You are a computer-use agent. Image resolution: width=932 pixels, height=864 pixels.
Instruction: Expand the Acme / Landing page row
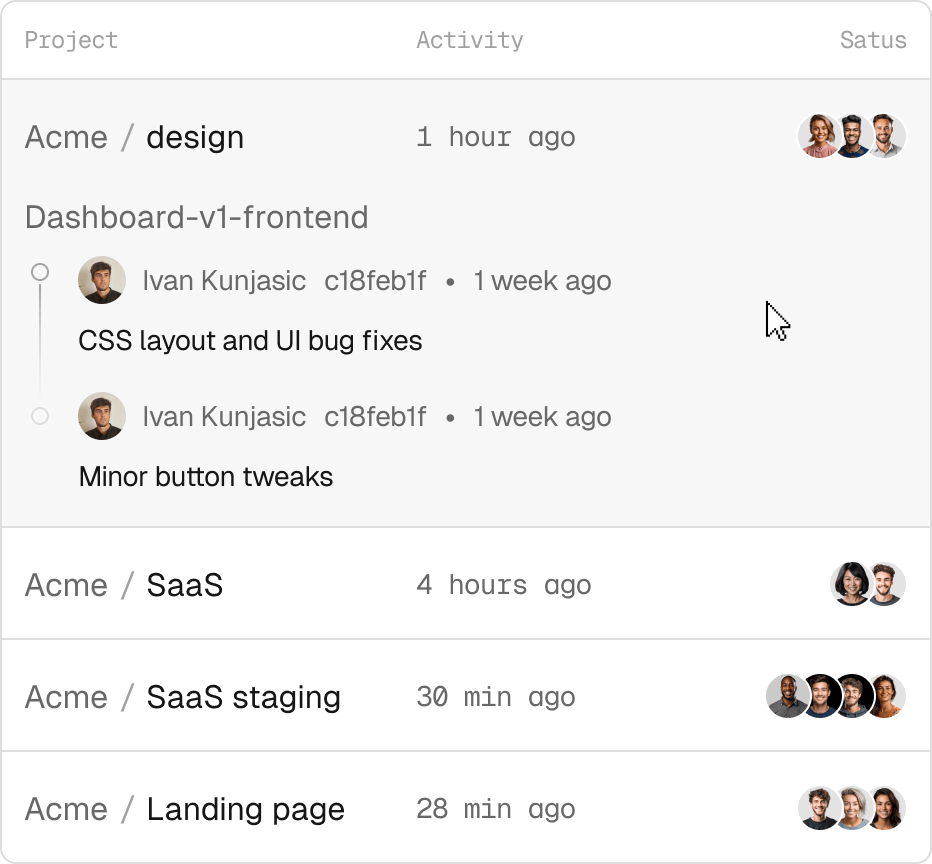(x=245, y=809)
